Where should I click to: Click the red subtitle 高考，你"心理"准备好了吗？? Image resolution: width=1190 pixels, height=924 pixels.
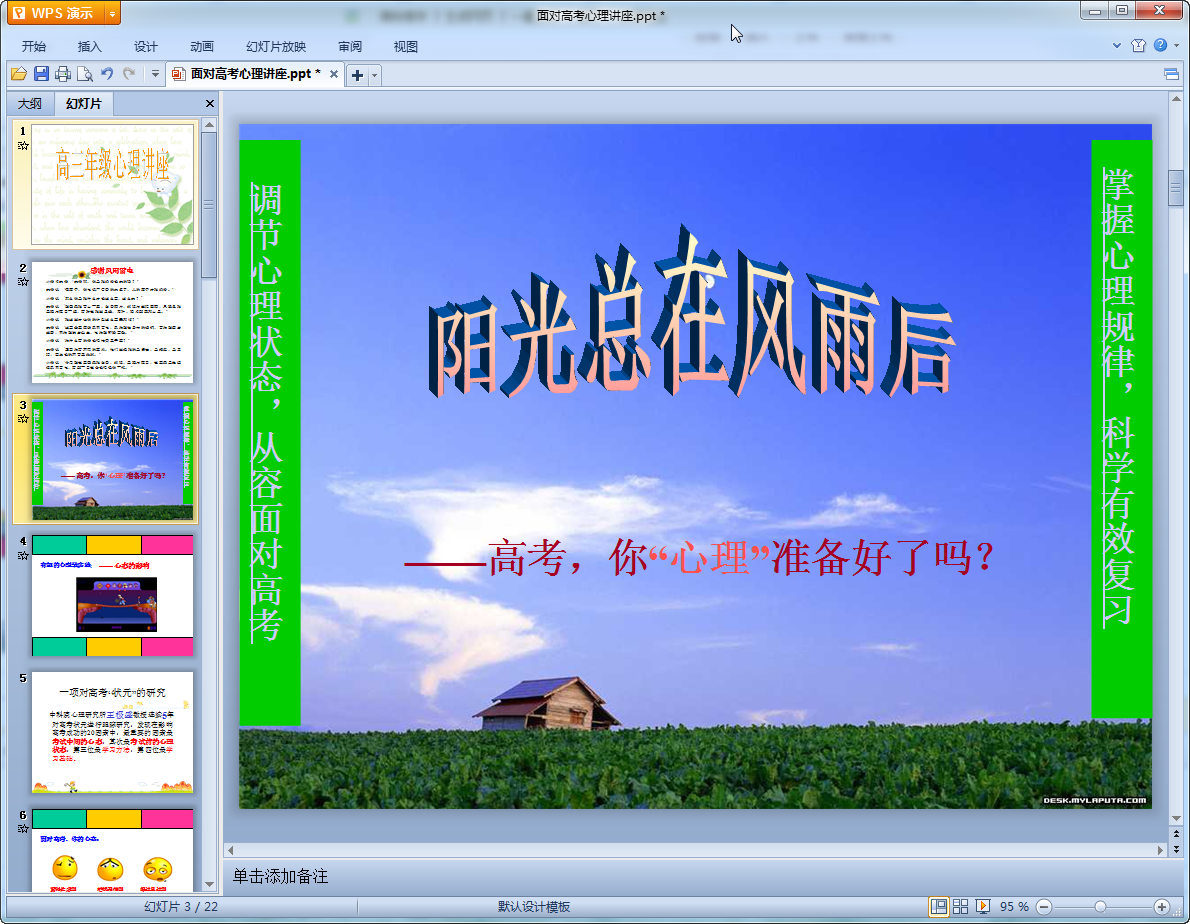(x=698, y=558)
